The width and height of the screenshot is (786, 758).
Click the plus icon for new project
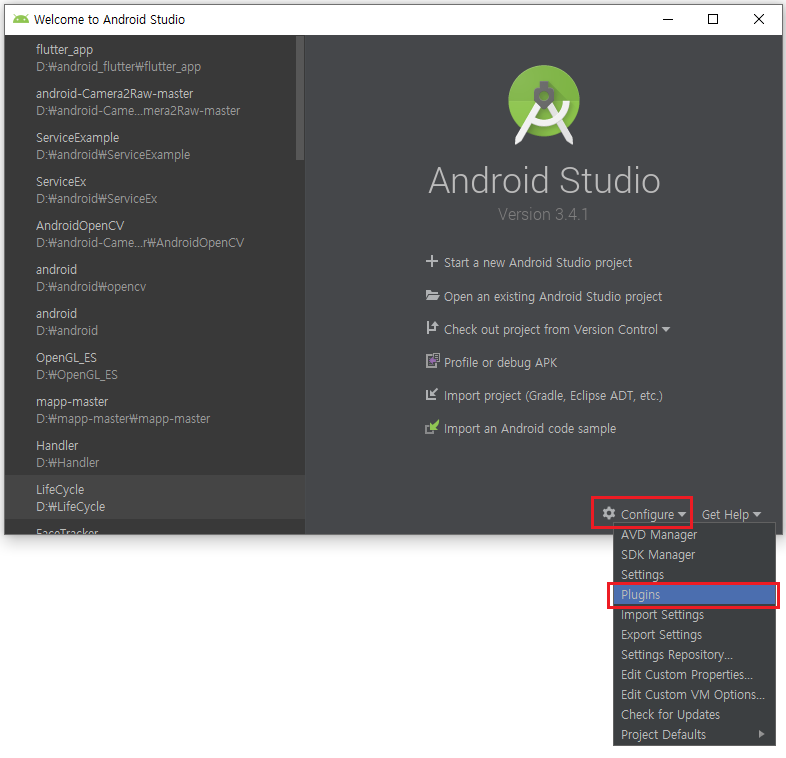pyautogui.click(x=432, y=261)
